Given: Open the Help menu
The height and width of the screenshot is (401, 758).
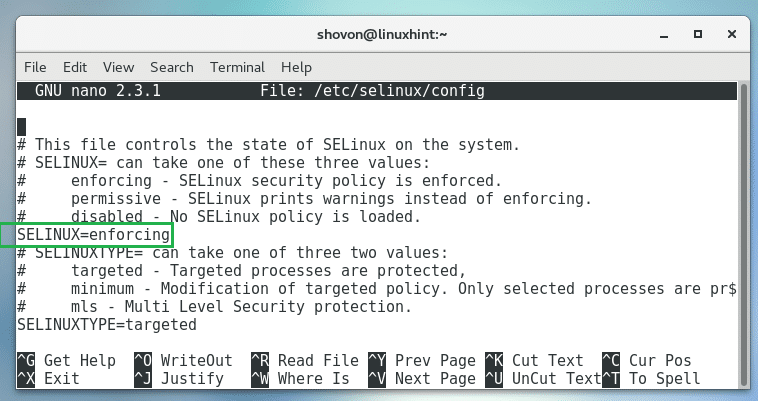Looking at the screenshot, I should pos(297,67).
